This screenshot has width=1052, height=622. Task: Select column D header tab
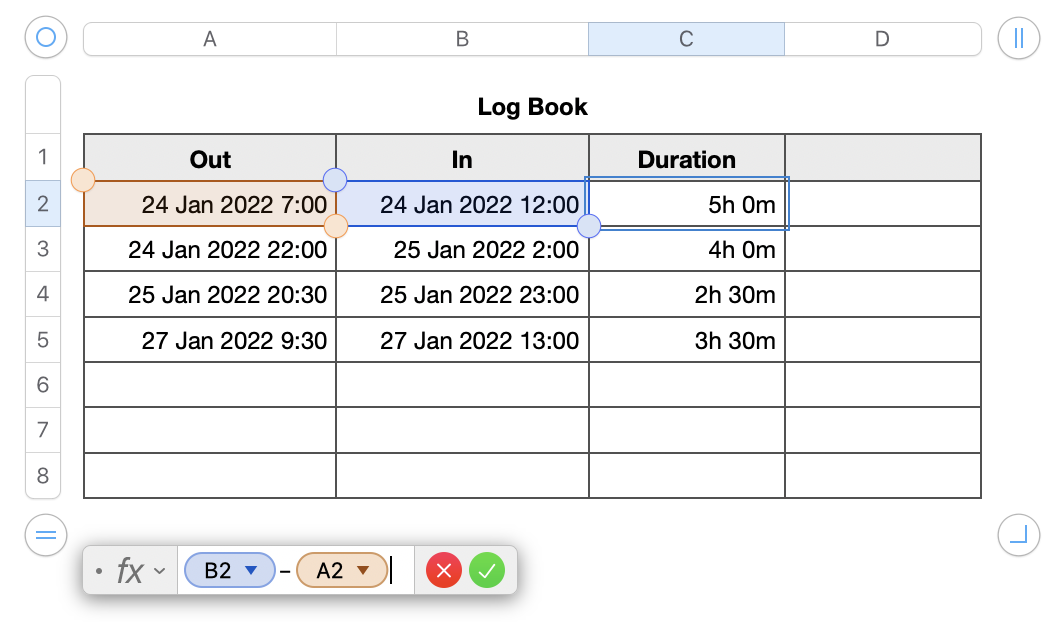882,39
